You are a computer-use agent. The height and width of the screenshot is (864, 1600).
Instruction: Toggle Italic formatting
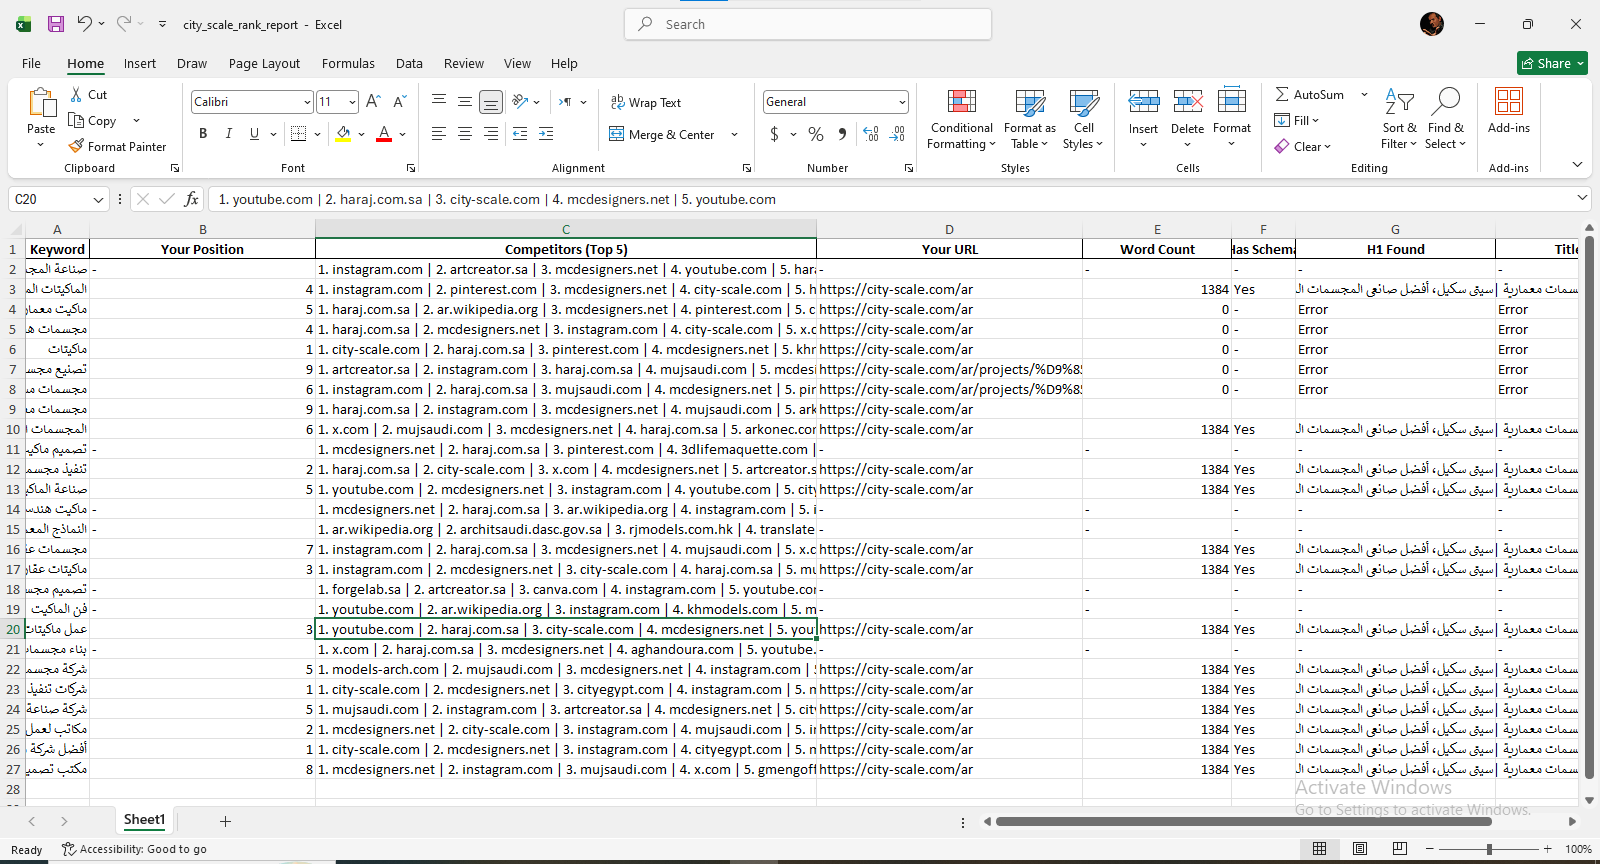coord(229,134)
